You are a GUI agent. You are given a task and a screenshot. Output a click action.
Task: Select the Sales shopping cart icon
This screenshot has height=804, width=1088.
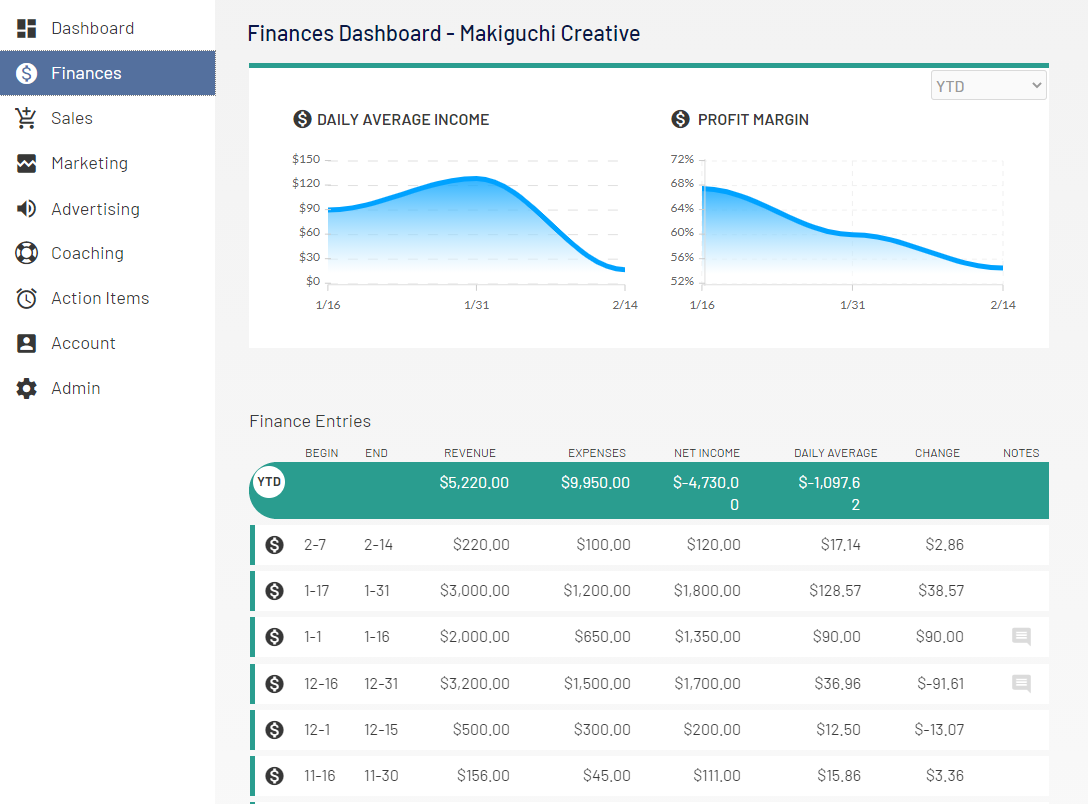(x=24, y=117)
